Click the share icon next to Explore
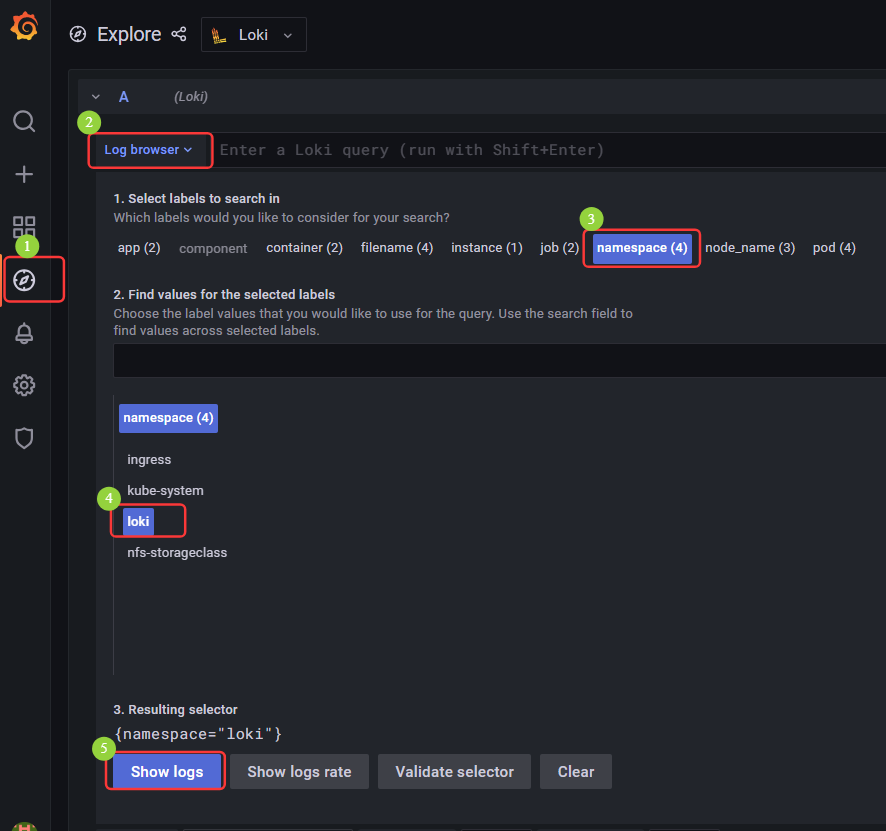Viewport: 886px width, 831px height. click(x=179, y=34)
